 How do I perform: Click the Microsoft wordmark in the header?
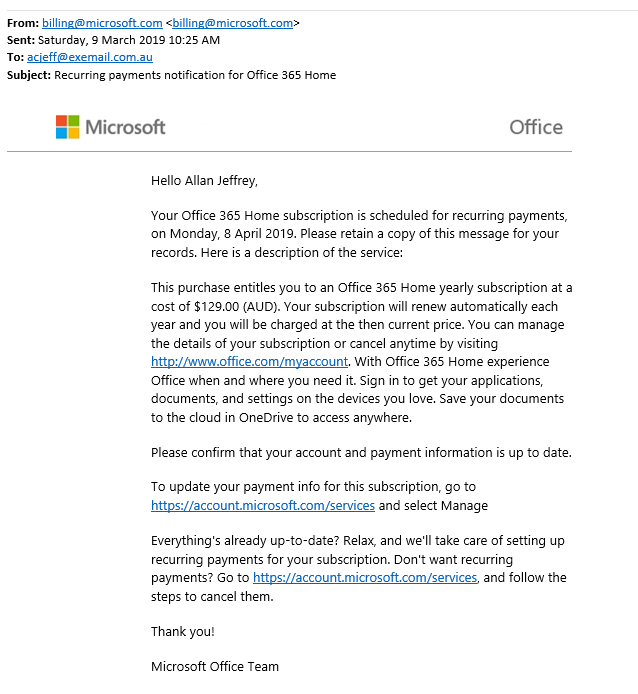point(125,127)
